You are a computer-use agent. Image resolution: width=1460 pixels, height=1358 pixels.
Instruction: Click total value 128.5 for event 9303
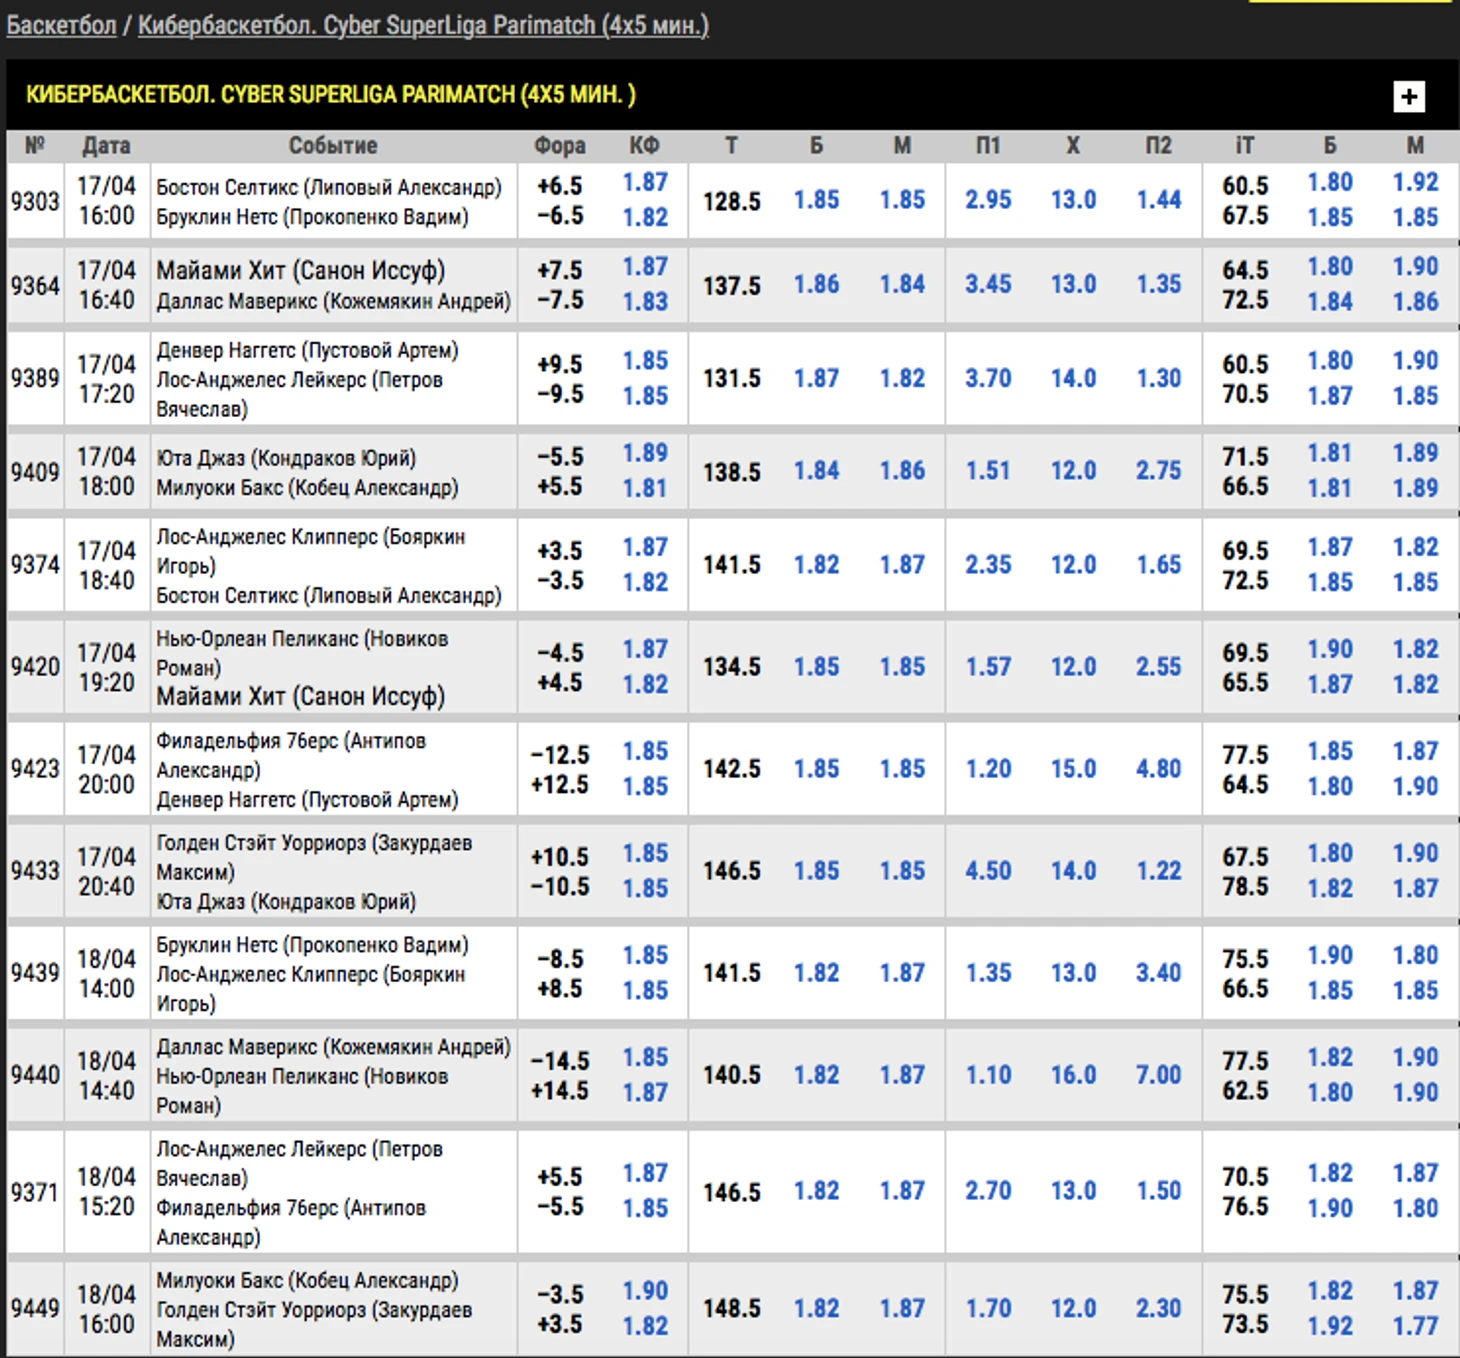tap(731, 201)
